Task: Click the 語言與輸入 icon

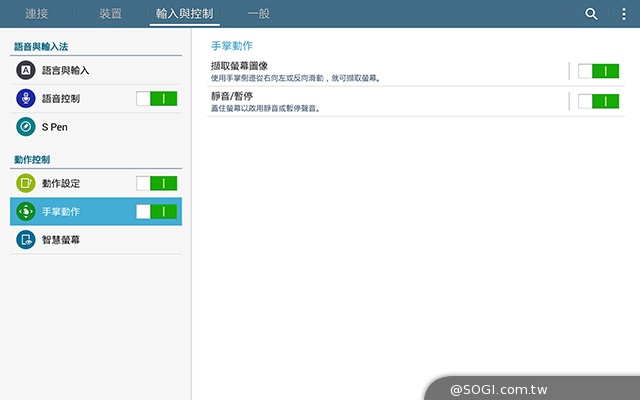Action: coord(26,71)
